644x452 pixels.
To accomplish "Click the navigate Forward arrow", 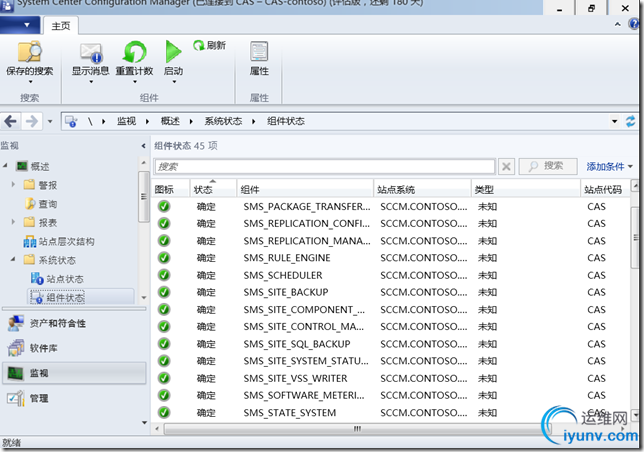I will point(32,121).
